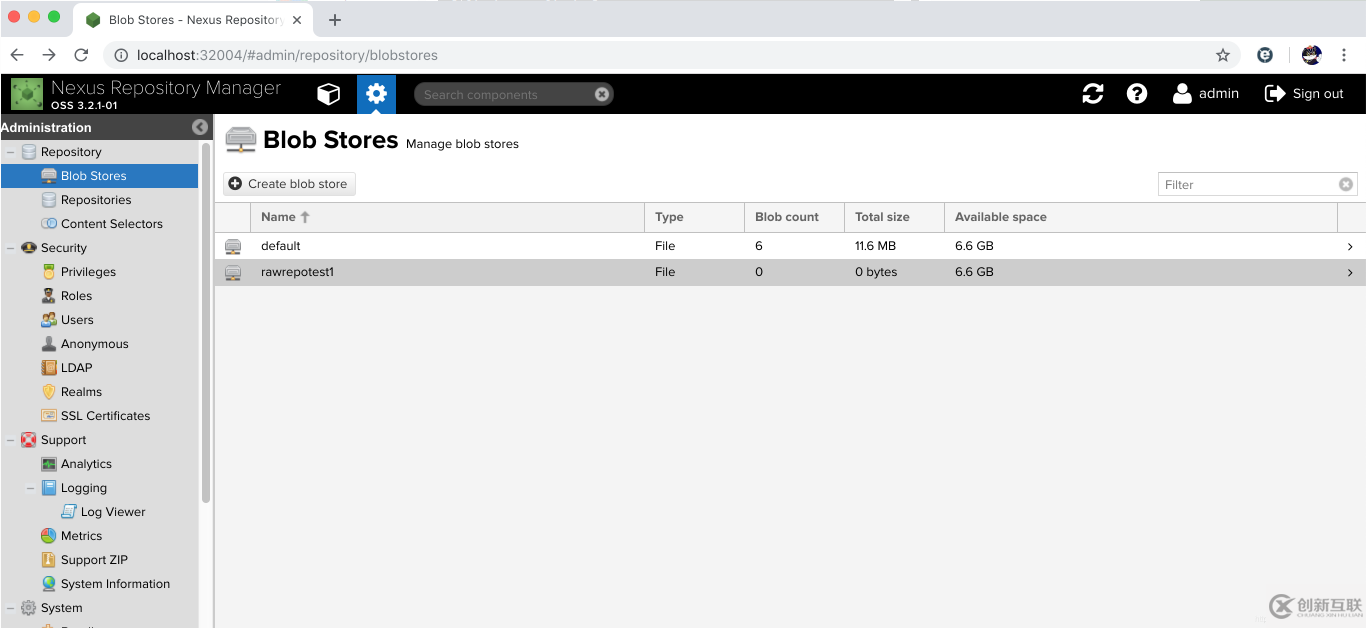1366x628 pixels.
Task: Collapse the Logging tree node
Action: pos(31,488)
